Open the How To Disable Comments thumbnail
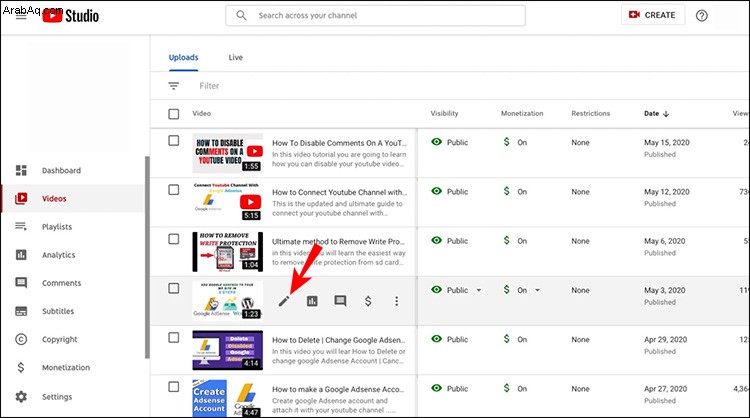This screenshot has width=750, height=418. pyautogui.click(x=228, y=153)
